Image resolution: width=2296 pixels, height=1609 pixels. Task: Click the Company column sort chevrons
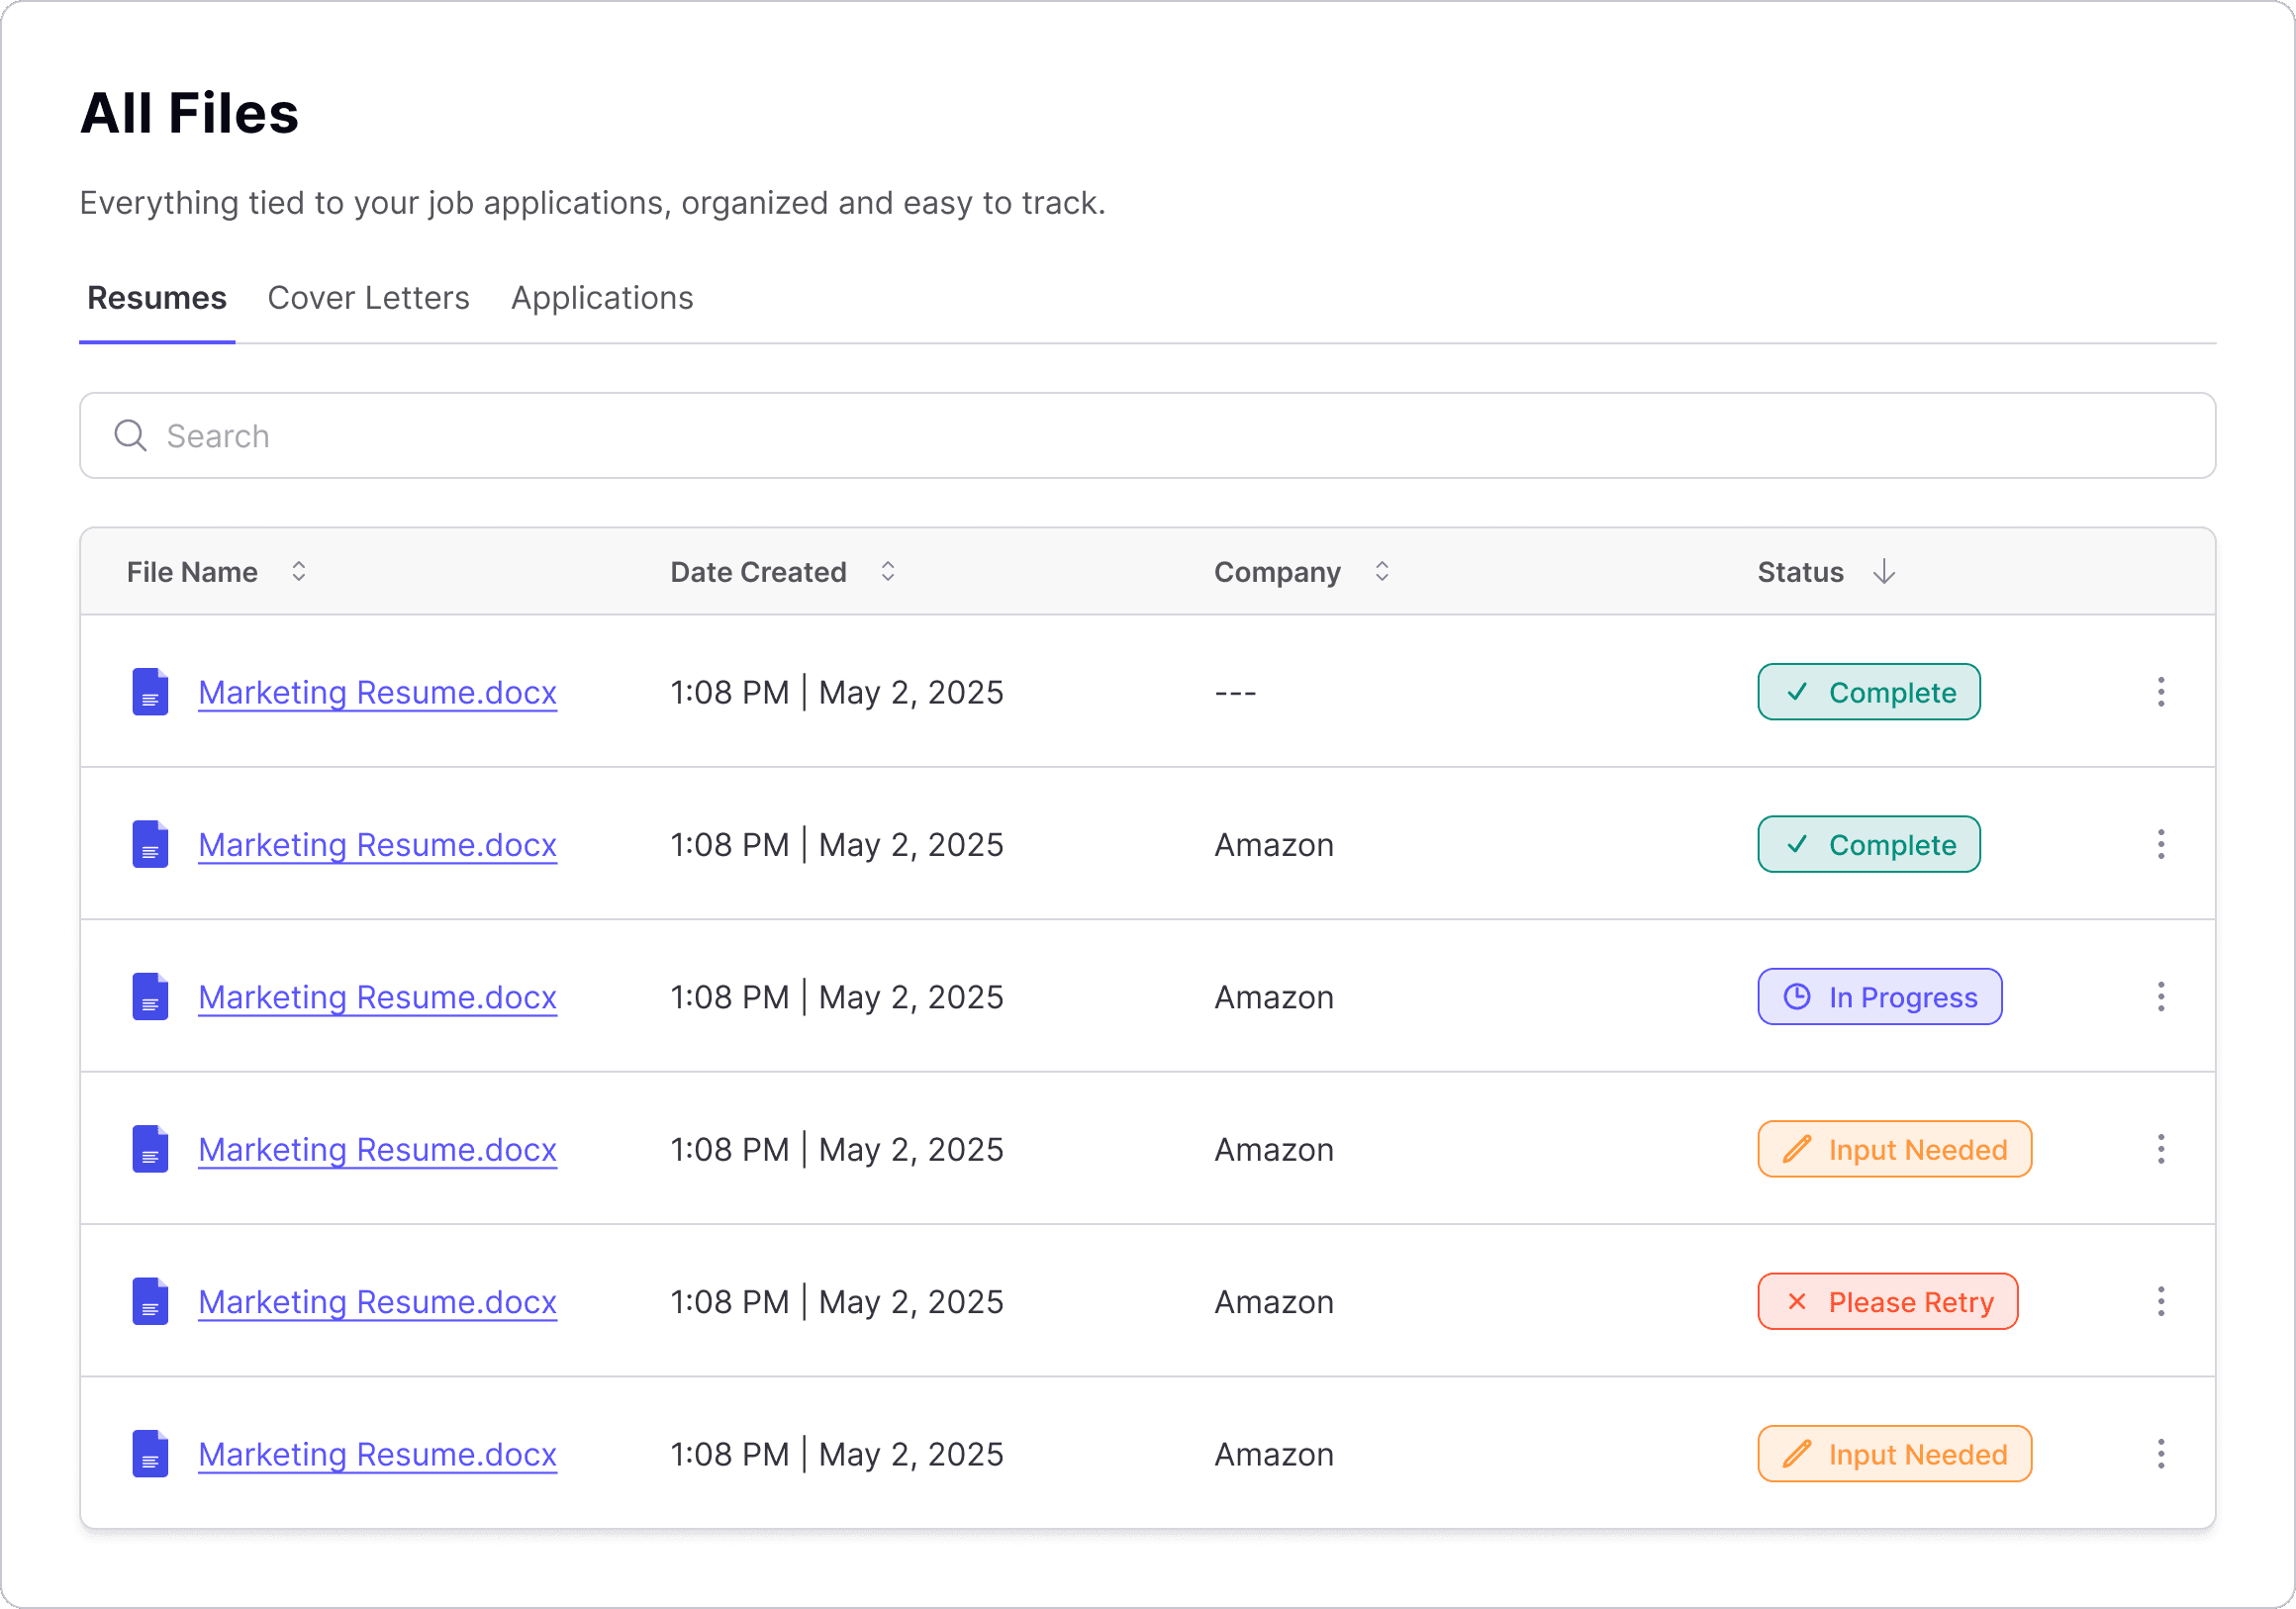(1382, 571)
